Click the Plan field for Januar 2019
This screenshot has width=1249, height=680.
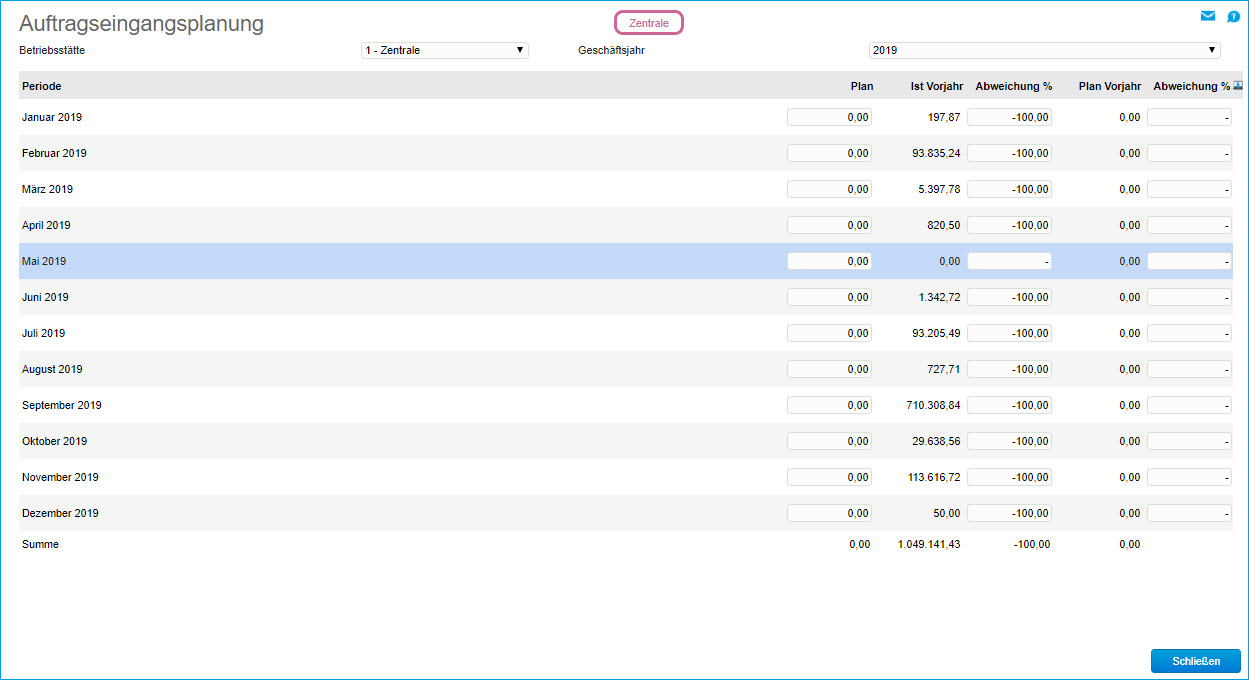tap(829, 117)
